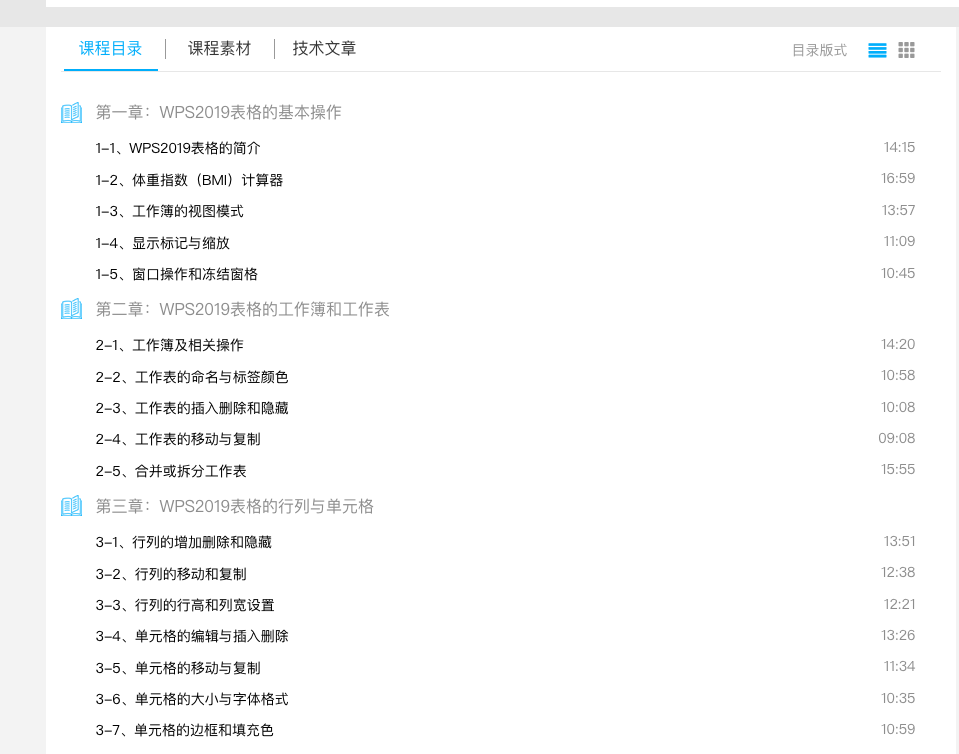Play lesson 2-3、工作表的插入删除和隐藏
959x754 pixels.
192,408
